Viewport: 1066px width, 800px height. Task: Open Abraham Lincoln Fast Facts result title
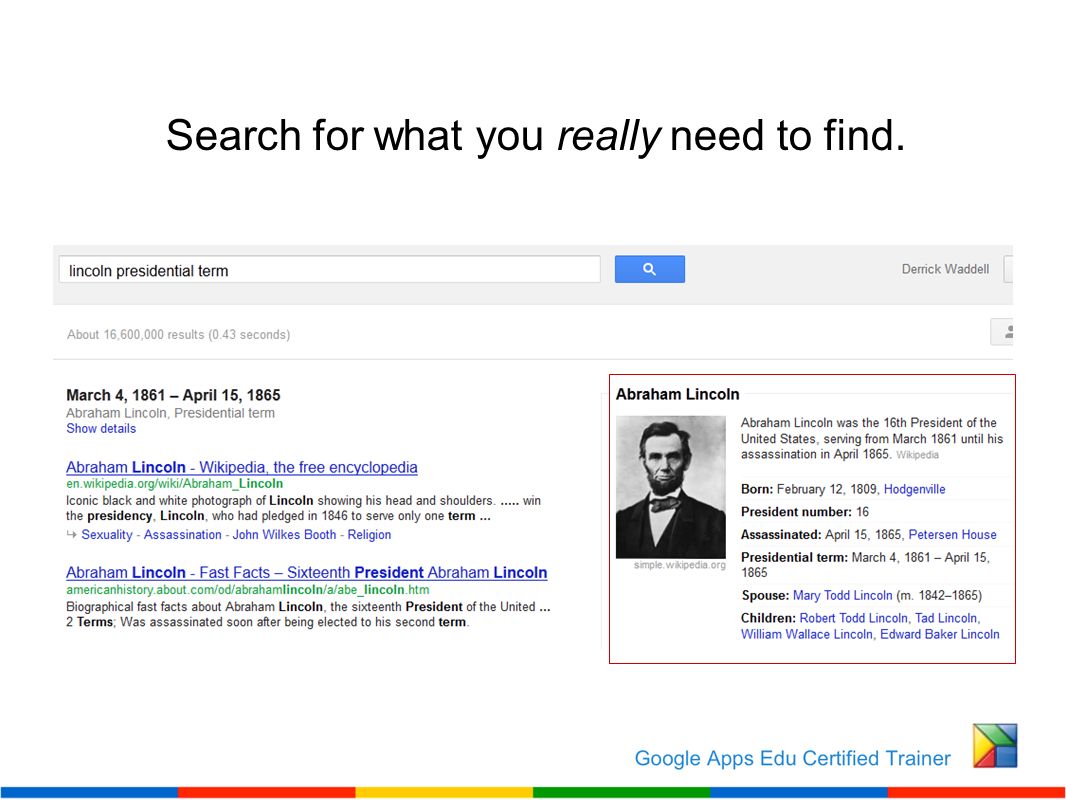pos(307,572)
